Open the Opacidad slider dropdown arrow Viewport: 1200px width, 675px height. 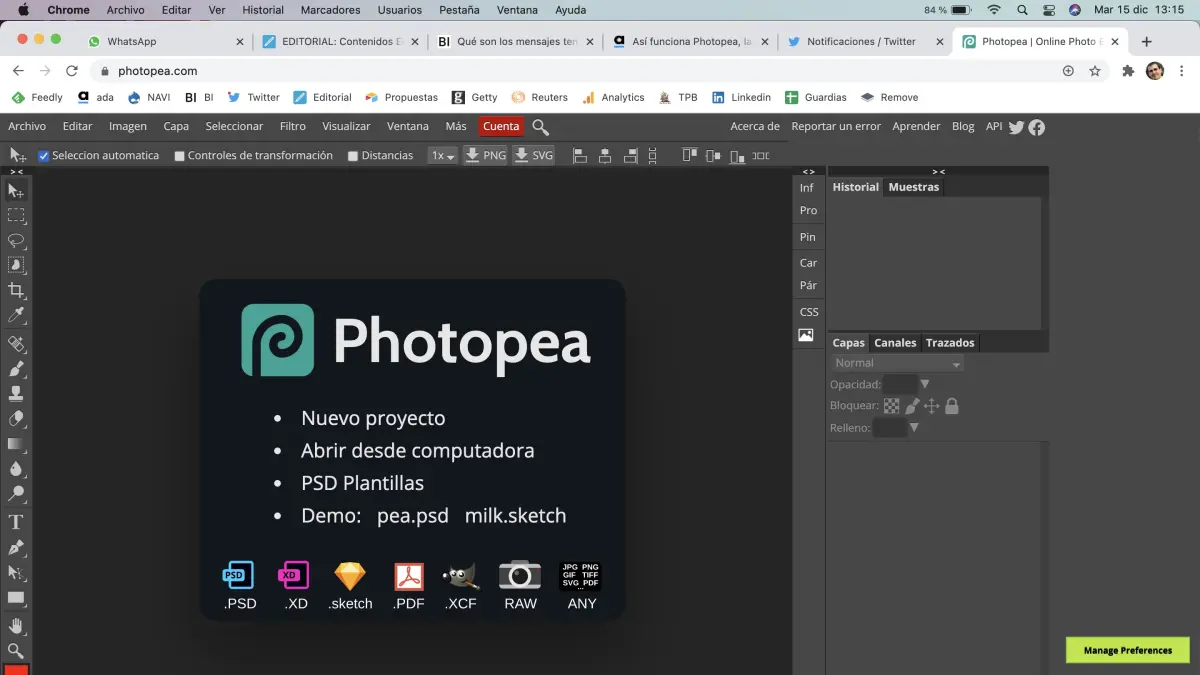pyautogui.click(x=925, y=384)
